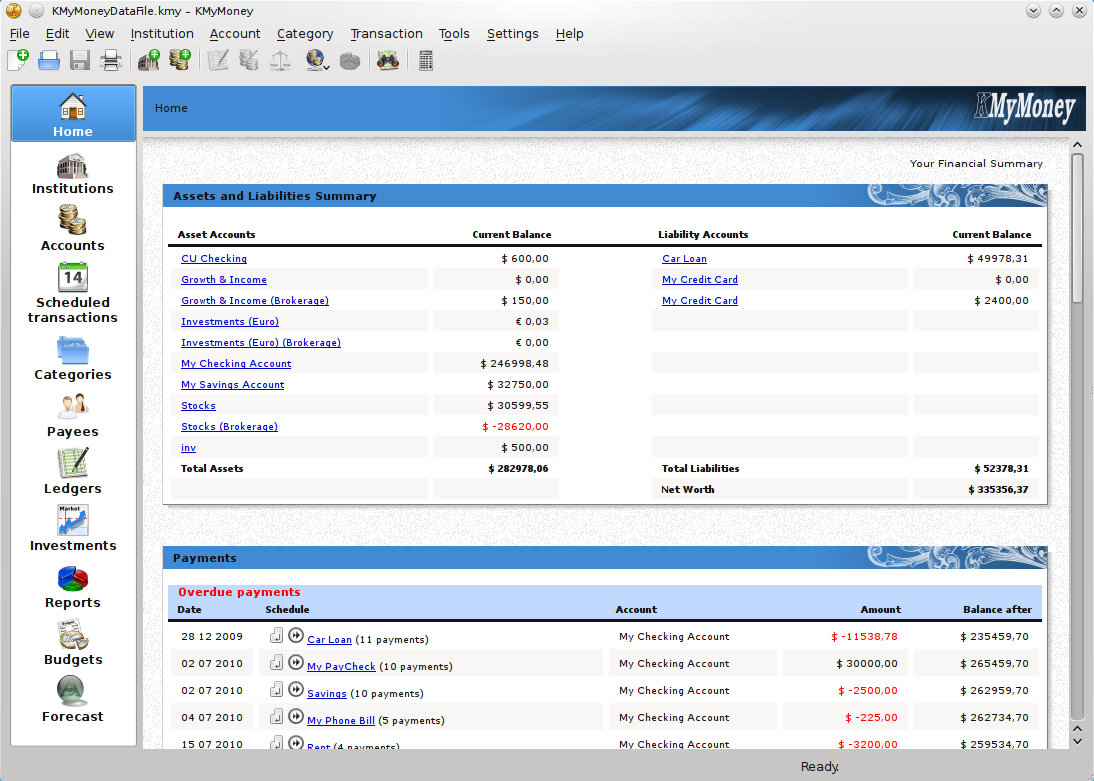
Task: Open the Car Loan liability account link
Action: (684, 259)
